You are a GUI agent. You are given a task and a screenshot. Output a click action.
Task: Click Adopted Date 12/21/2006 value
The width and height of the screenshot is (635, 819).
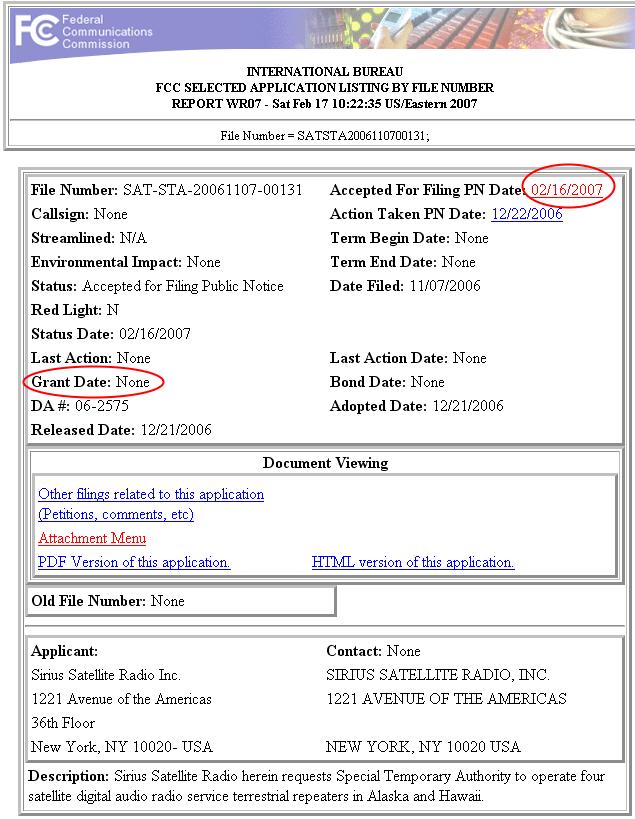[468, 406]
